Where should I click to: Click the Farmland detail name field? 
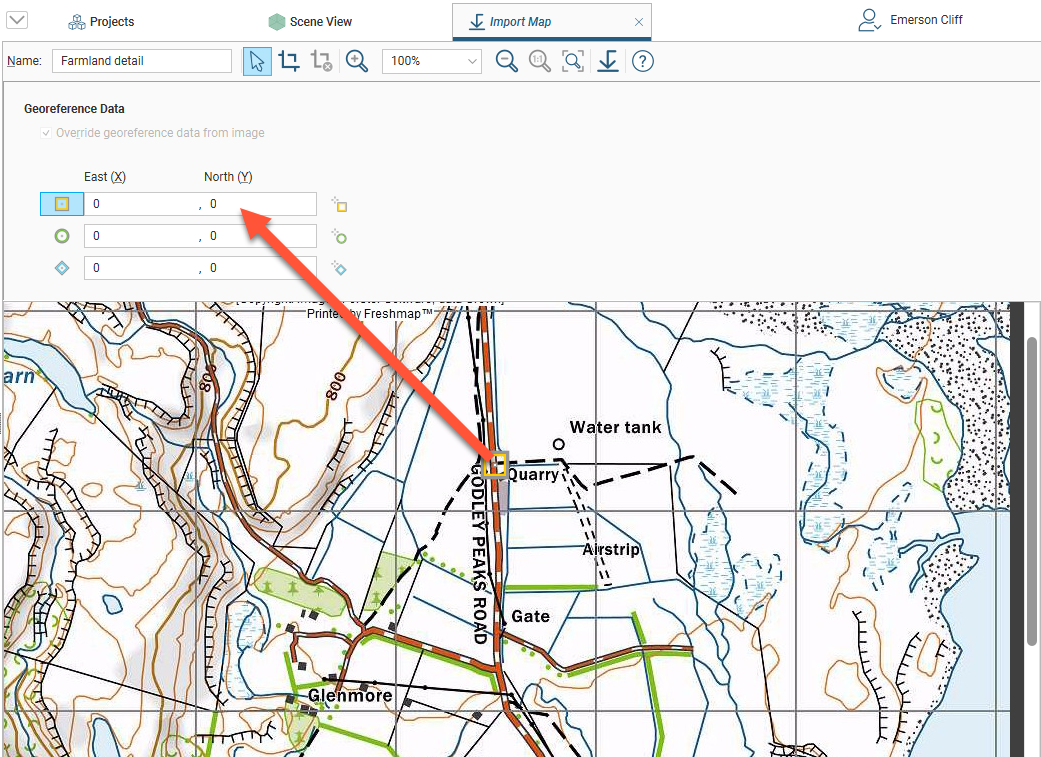pos(141,61)
